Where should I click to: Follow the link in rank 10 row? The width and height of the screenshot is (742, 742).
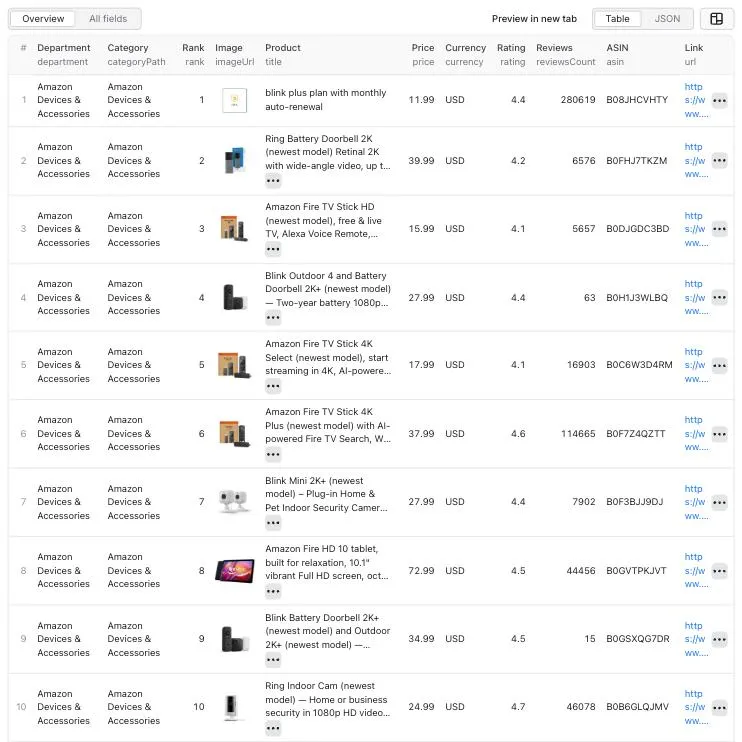pyautogui.click(x=696, y=707)
